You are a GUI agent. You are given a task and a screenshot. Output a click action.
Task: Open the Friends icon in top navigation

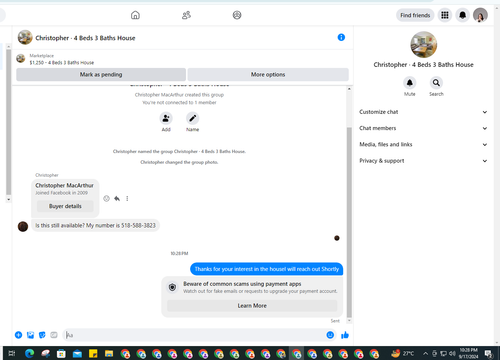click(x=186, y=15)
